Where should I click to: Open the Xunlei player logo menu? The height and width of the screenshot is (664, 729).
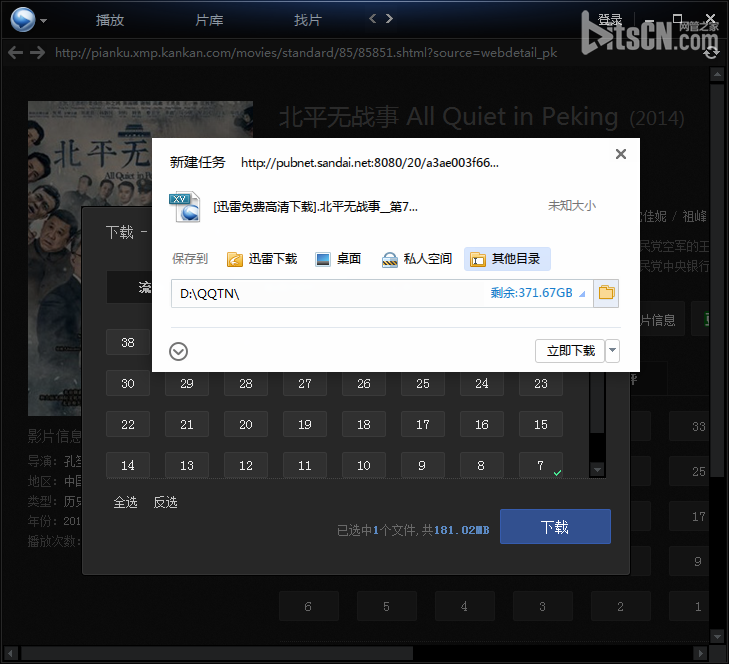23,20
